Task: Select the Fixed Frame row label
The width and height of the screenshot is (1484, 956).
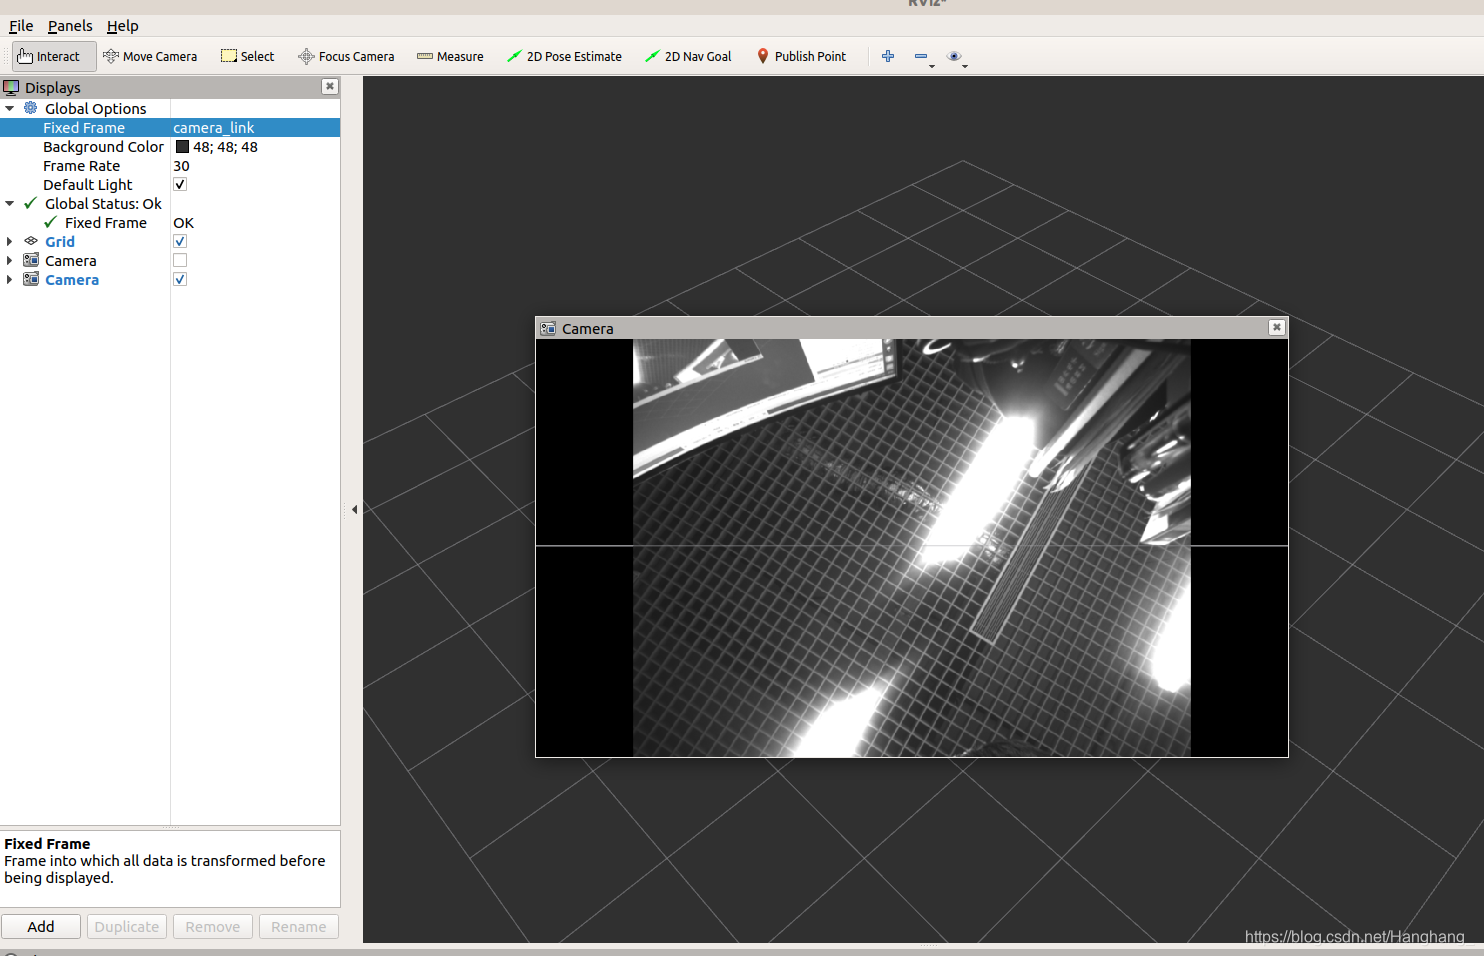Action: 84,128
